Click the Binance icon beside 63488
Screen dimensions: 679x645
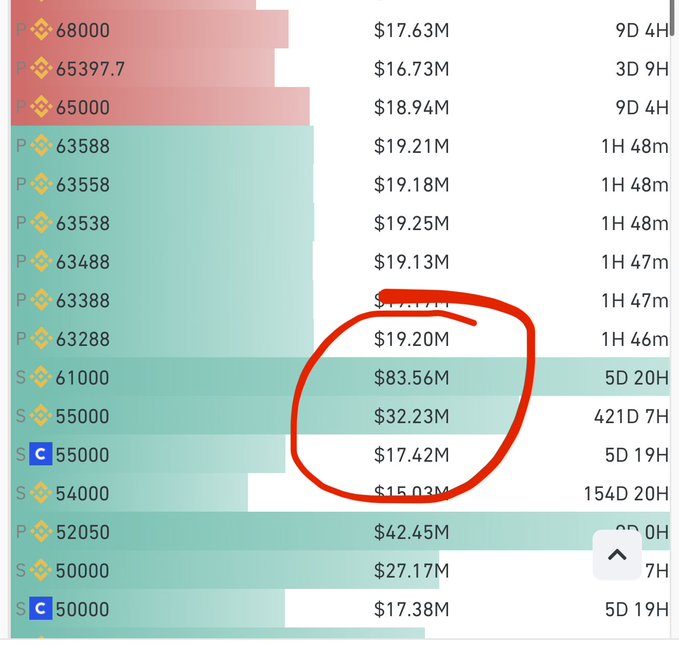tap(41, 261)
